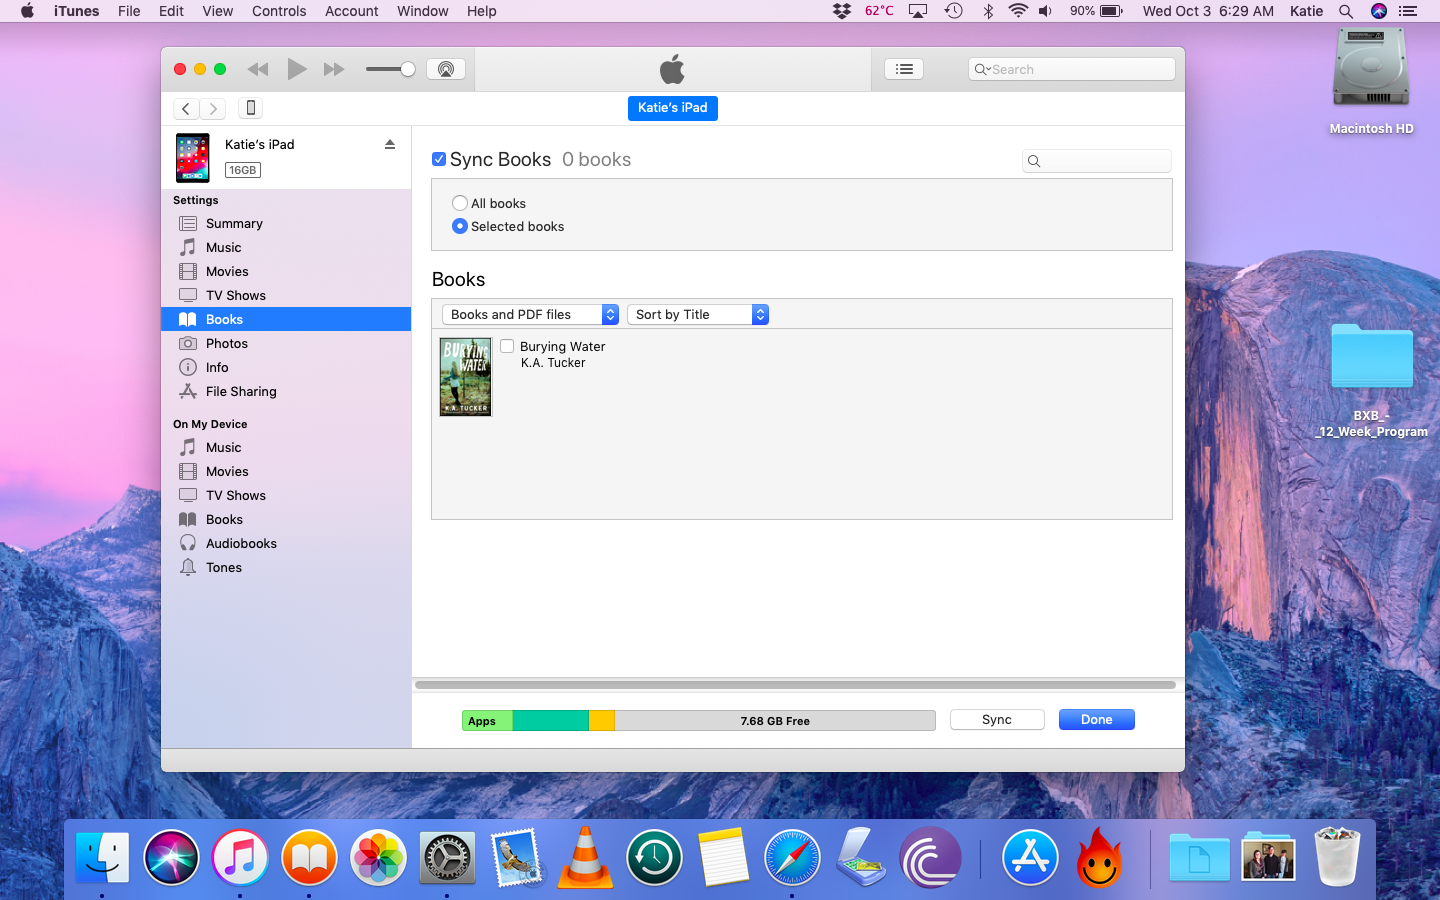The height and width of the screenshot is (900, 1440).
Task: Open Finder from the Dock
Action: [x=103, y=858]
